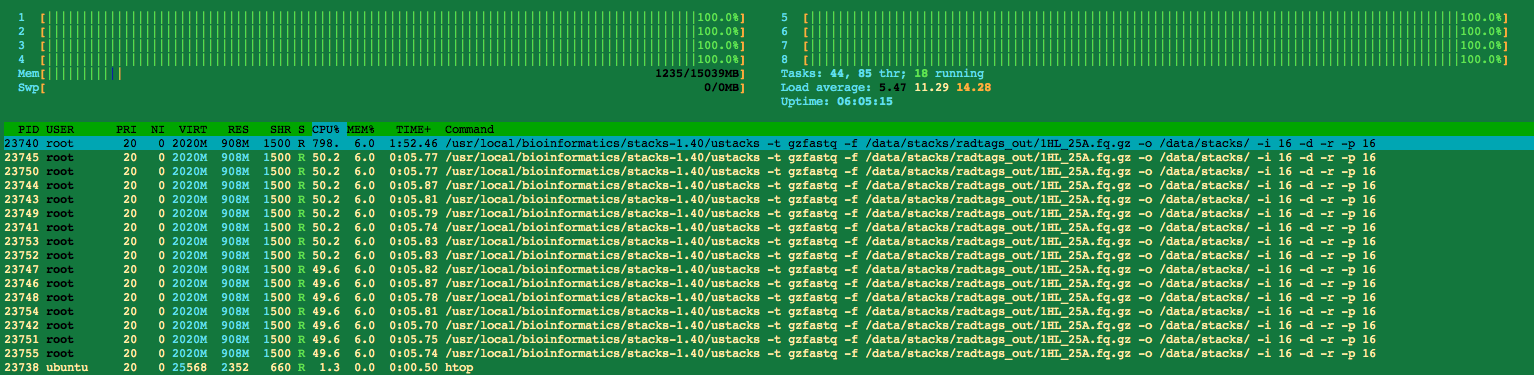Sort by the VIRT column header
Viewport: 1534px width, 375px height.
coord(192,129)
